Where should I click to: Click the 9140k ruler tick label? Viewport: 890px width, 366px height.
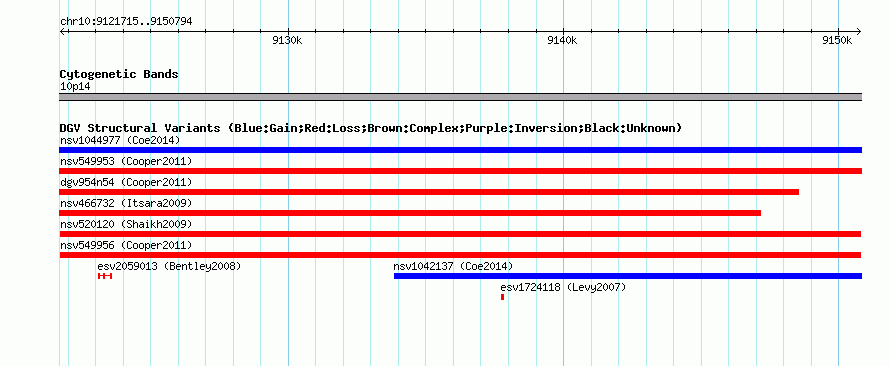562,40
